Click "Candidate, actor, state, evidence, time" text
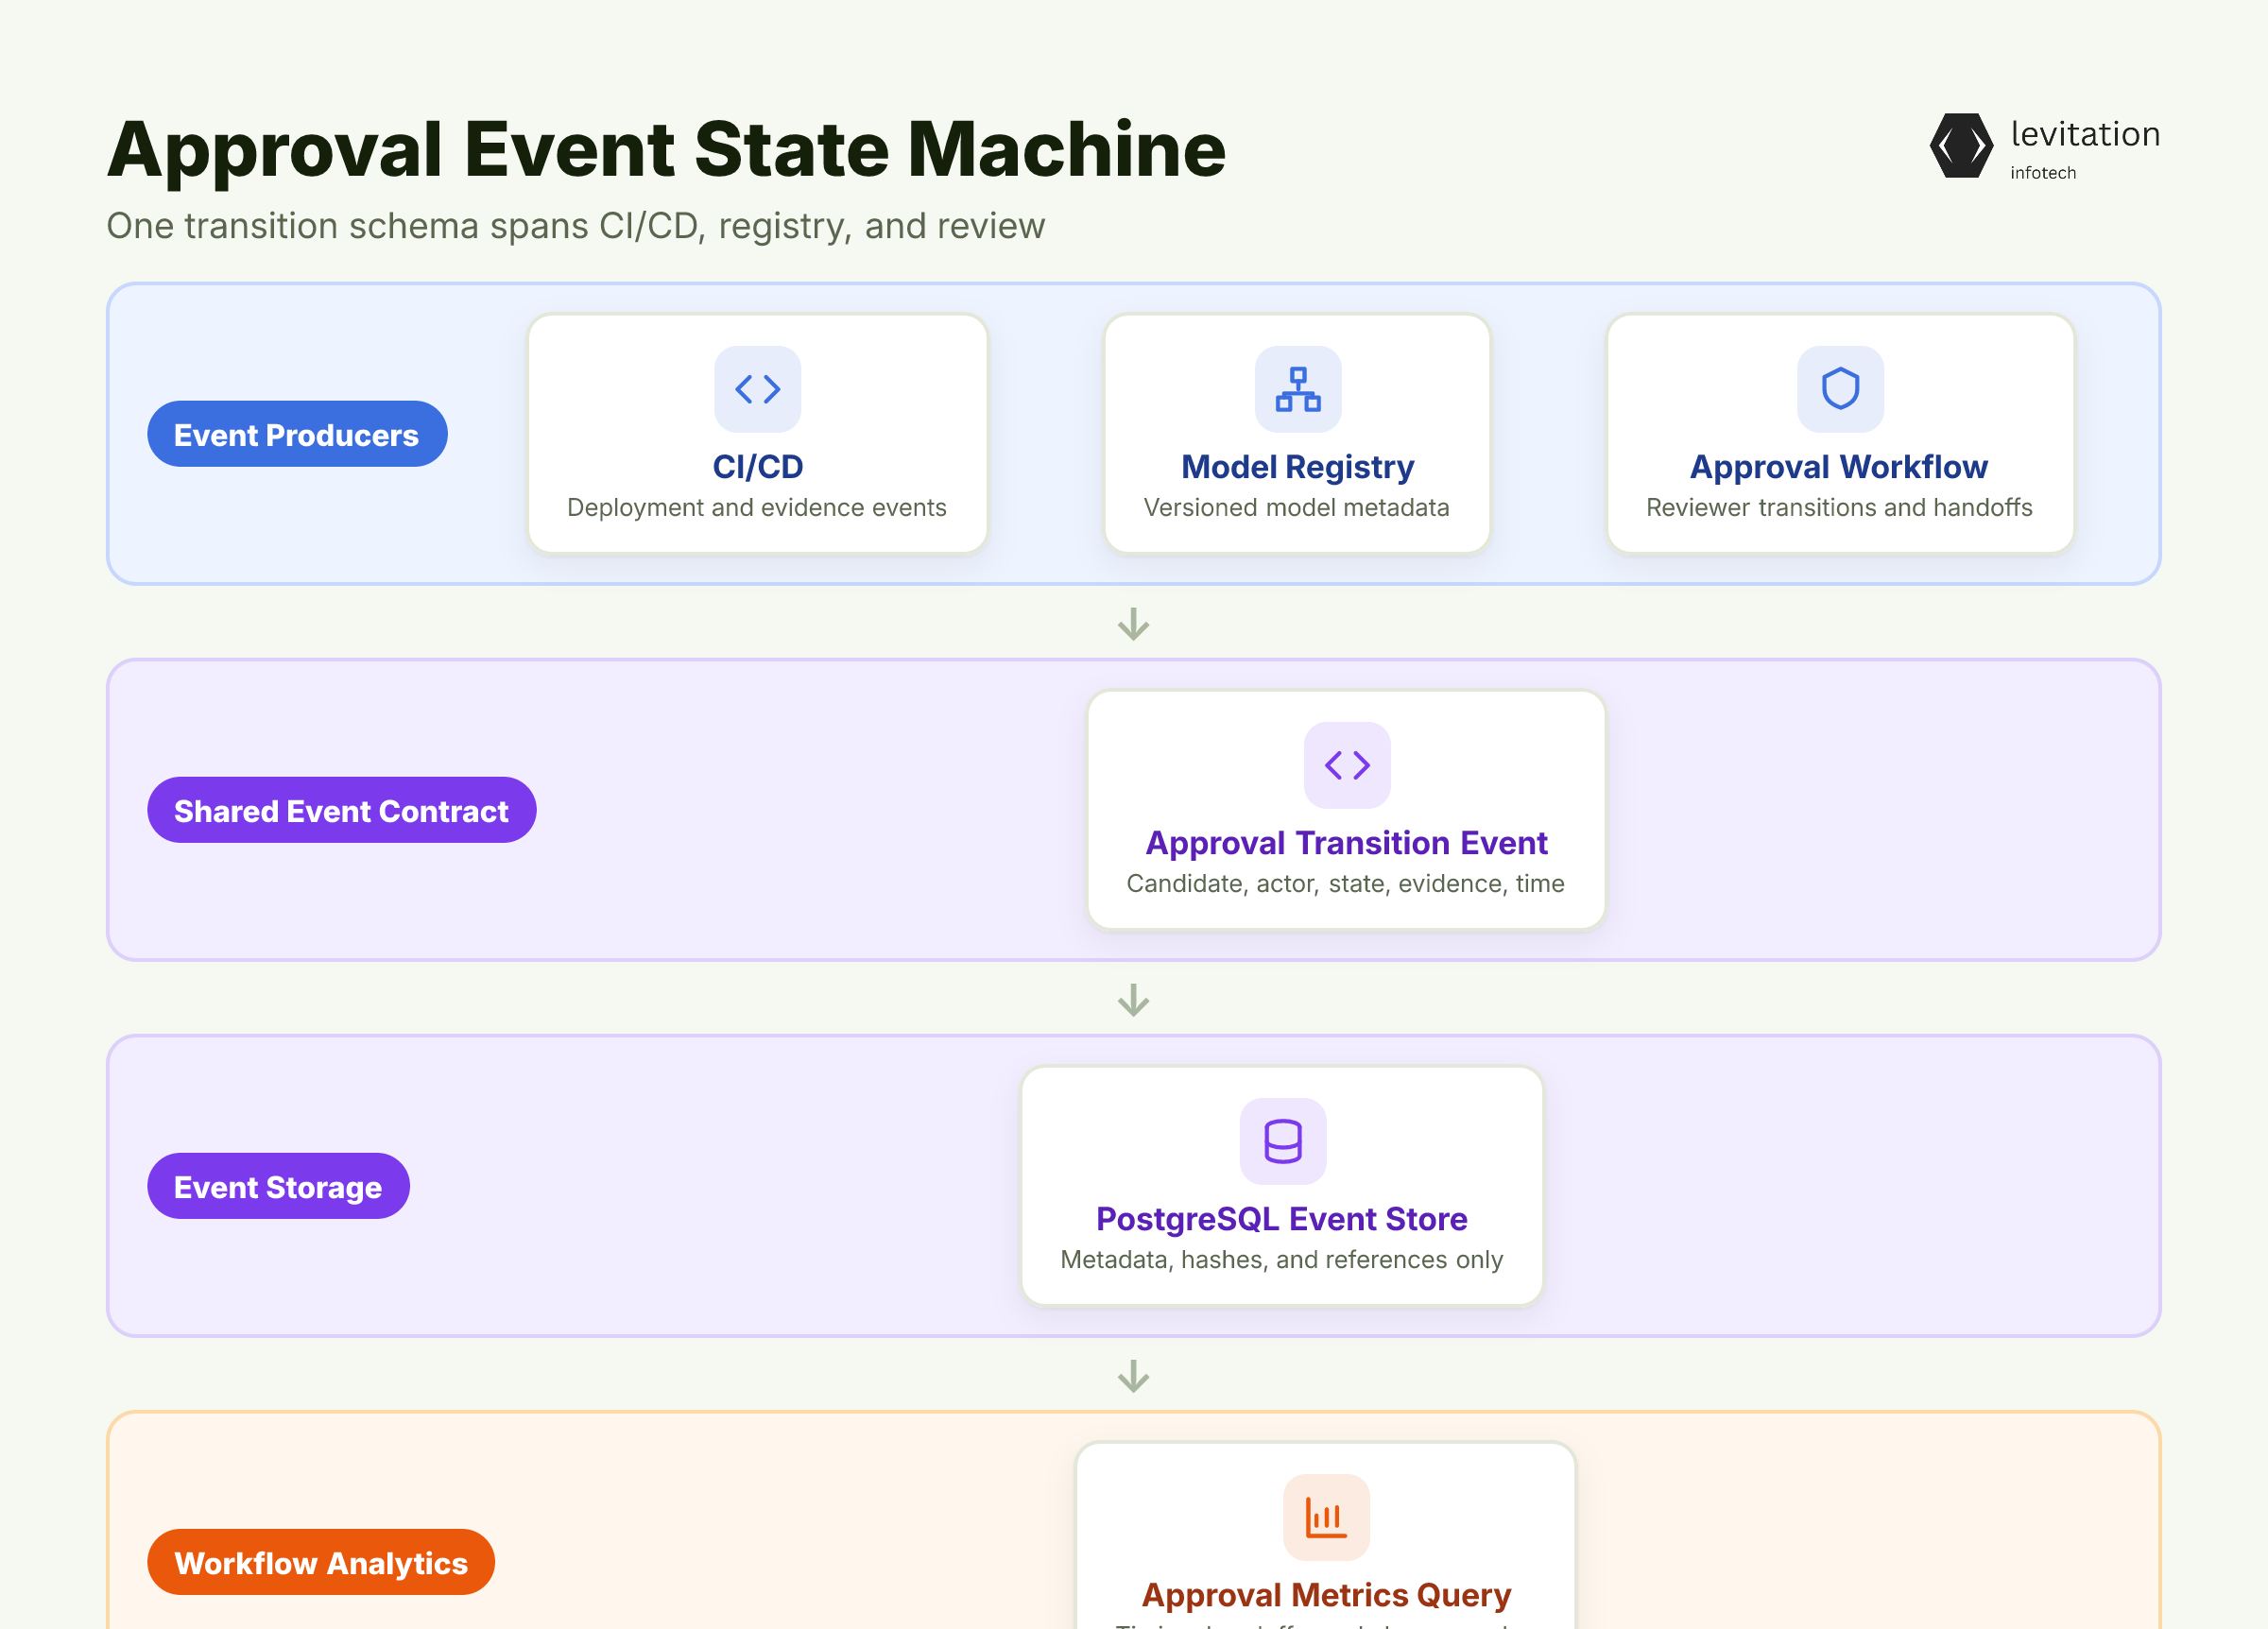The height and width of the screenshot is (1629, 2268). coord(1346,884)
